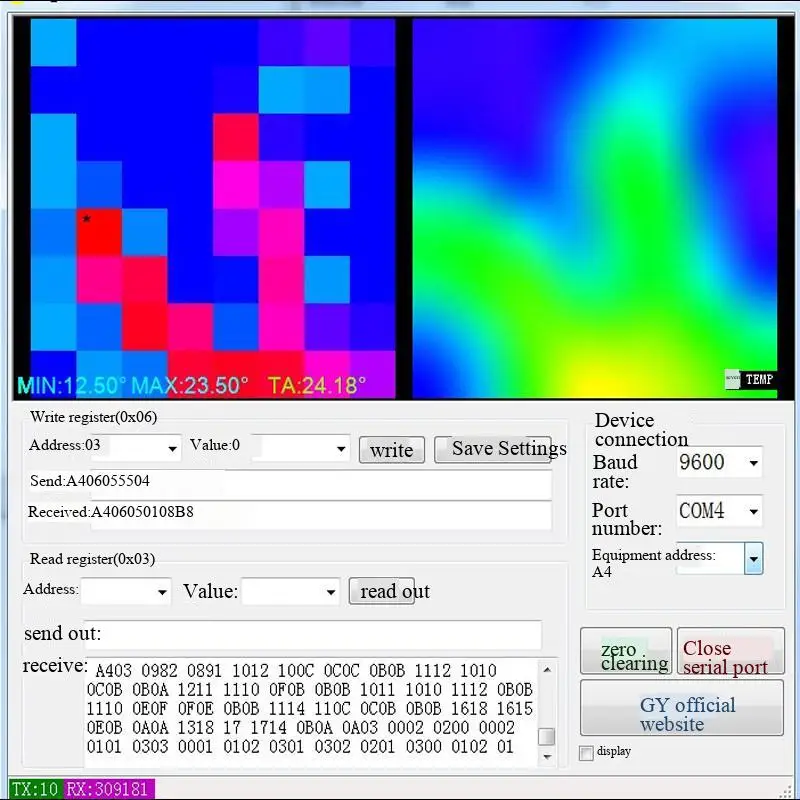Click the read out button
Image resolution: width=800 pixels, height=800 pixels.
tap(382, 591)
